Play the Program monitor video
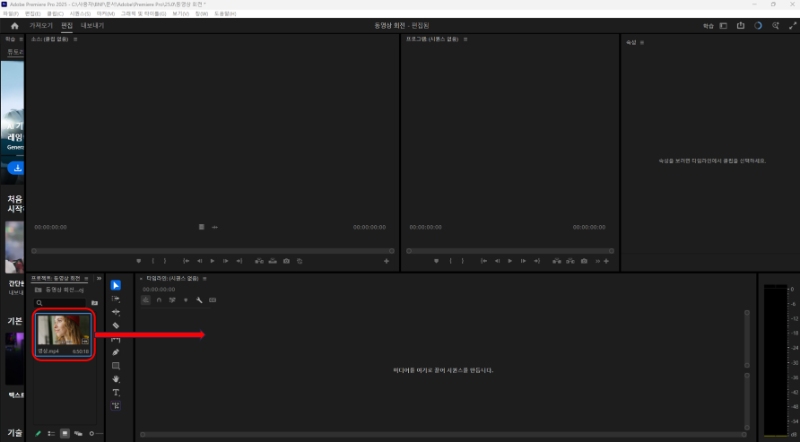This screenshot has width=800, height=442. coord(511,260)
